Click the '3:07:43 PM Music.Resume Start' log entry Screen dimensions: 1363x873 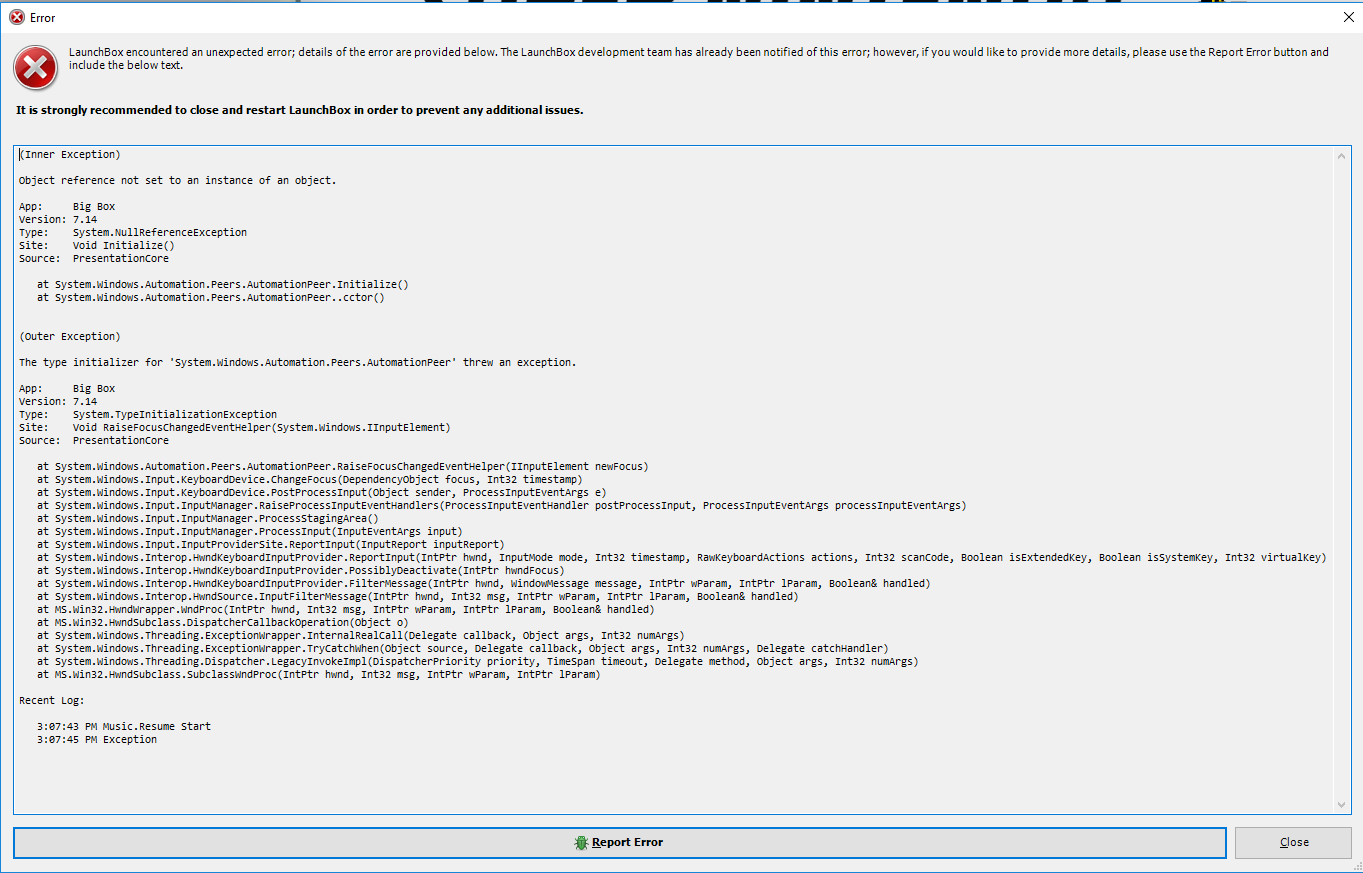(x=124, y=726)
